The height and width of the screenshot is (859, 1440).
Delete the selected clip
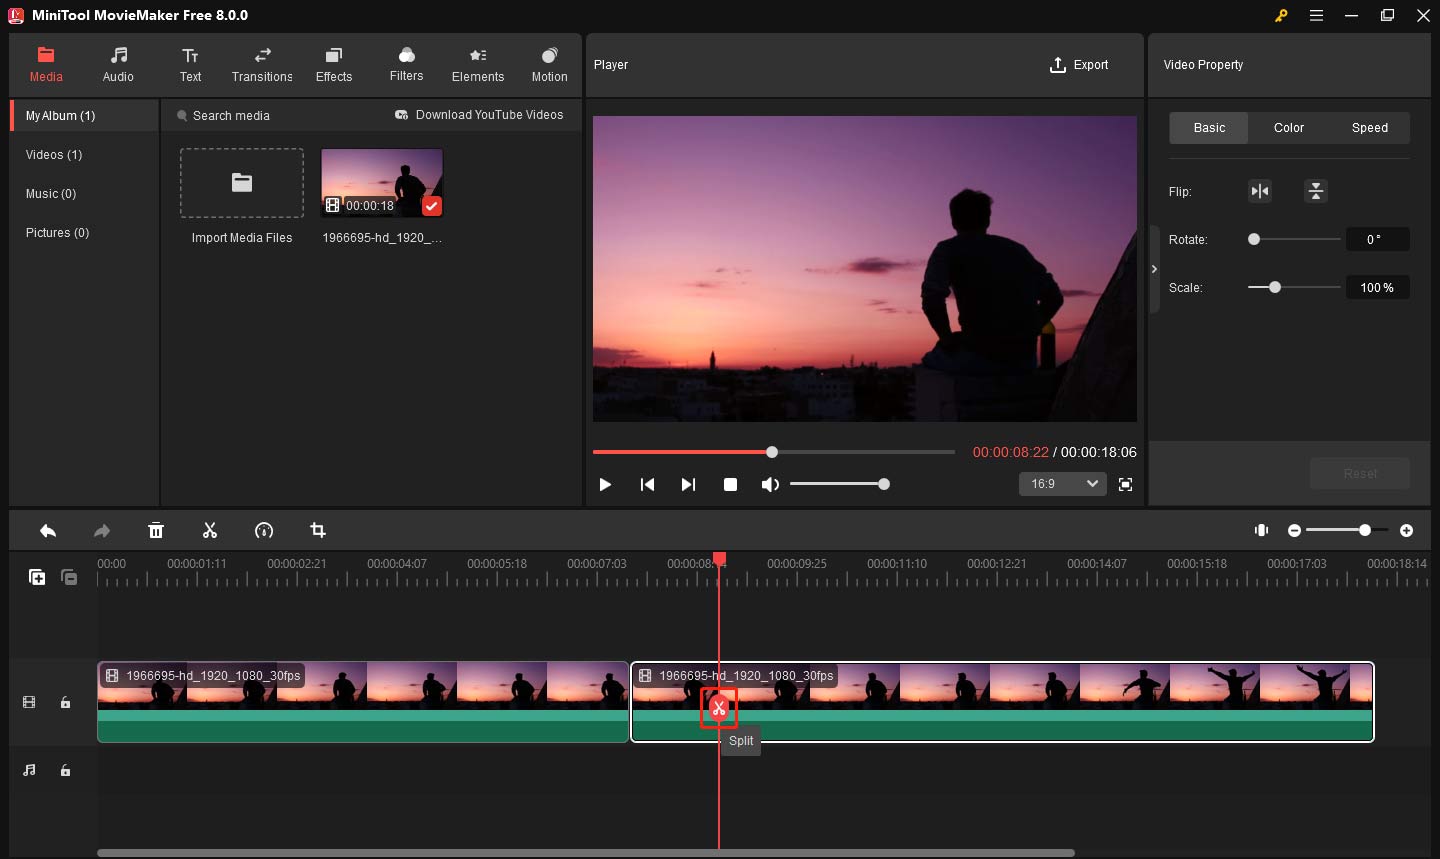(x=156, y=530)
